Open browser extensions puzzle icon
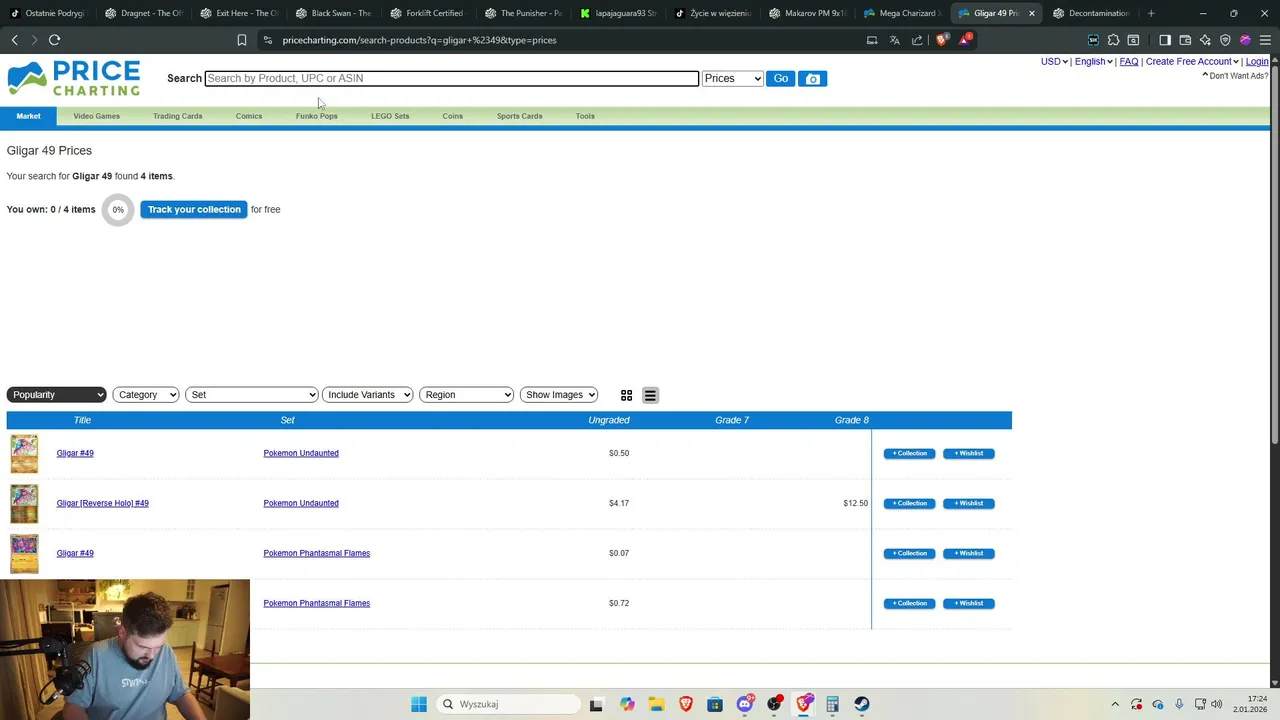1280x720 pixels. (1113, 40)
